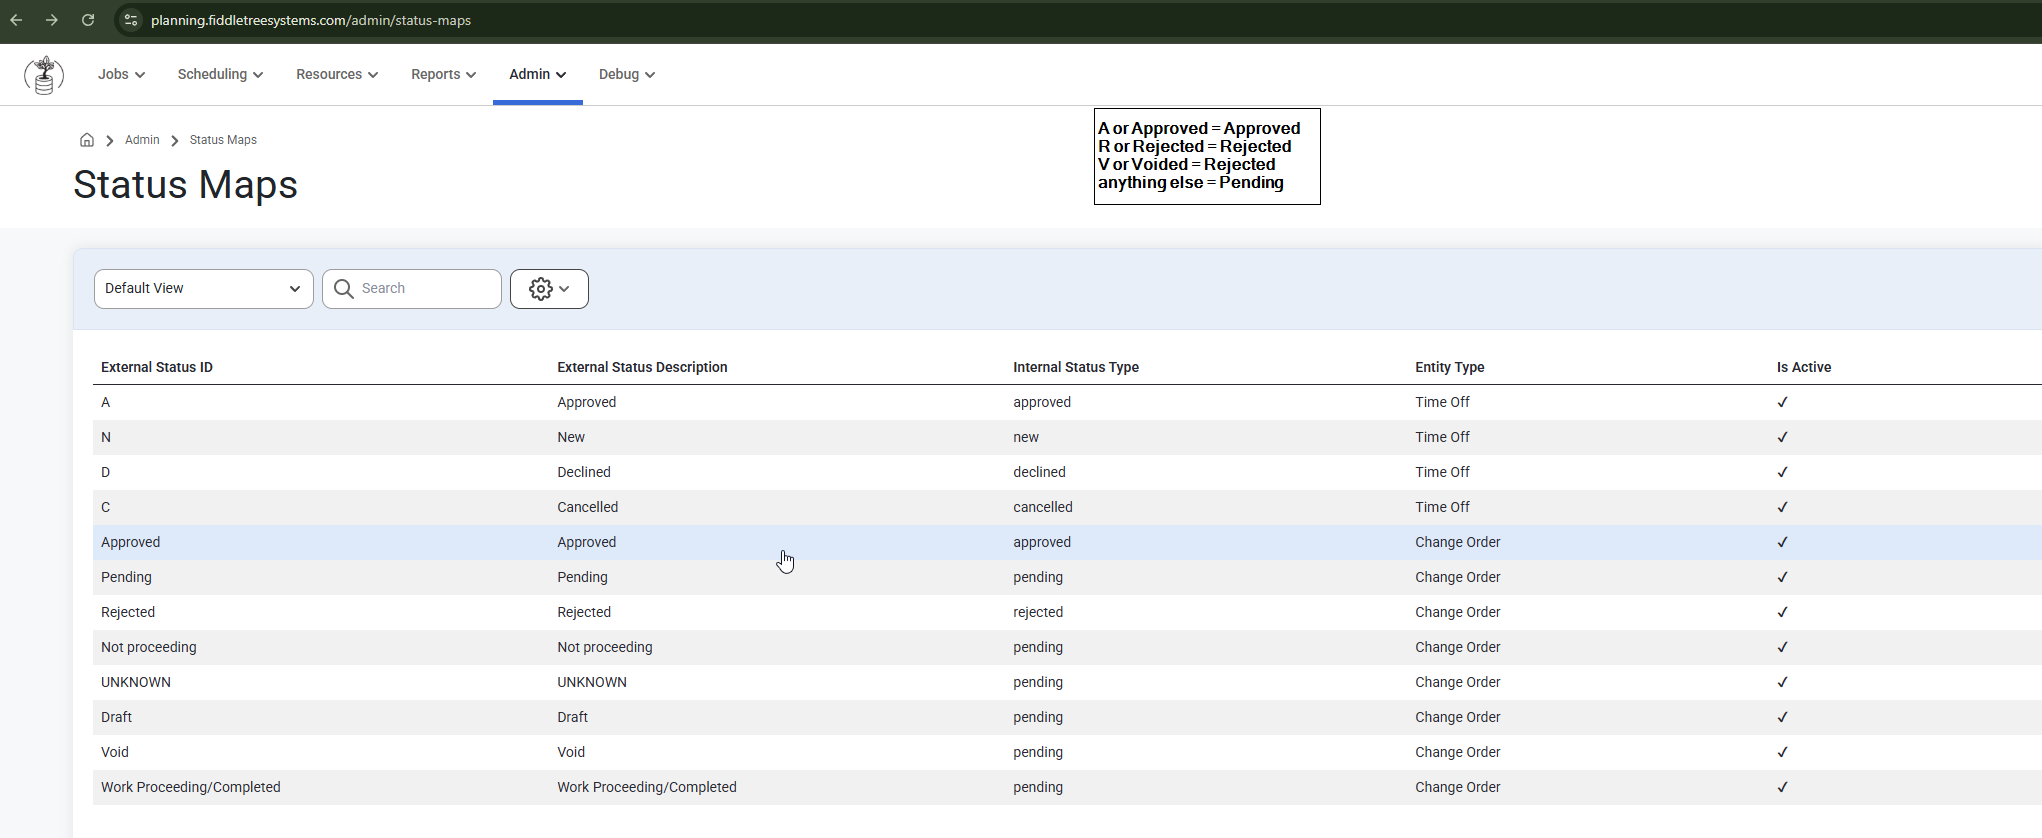Screen dimensions: 2042x838
Task: Click the Is Active checkmark for row D
Action: click(x=1782, y=472)
